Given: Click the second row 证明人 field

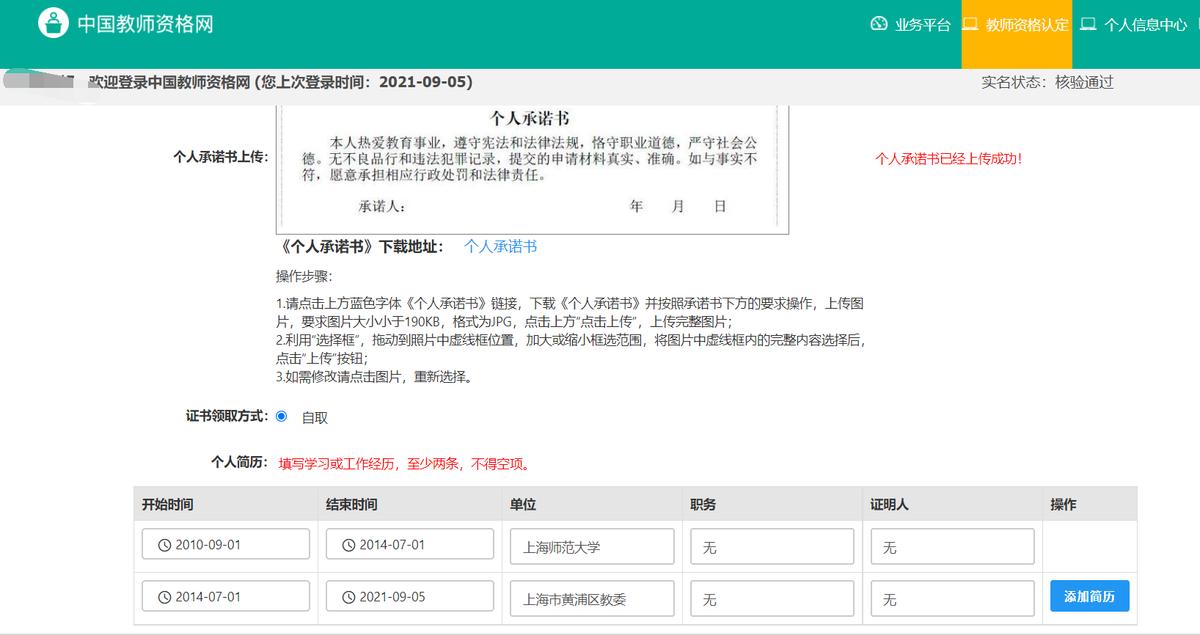Looking at the screenshot, I should (x=952, y=595).
